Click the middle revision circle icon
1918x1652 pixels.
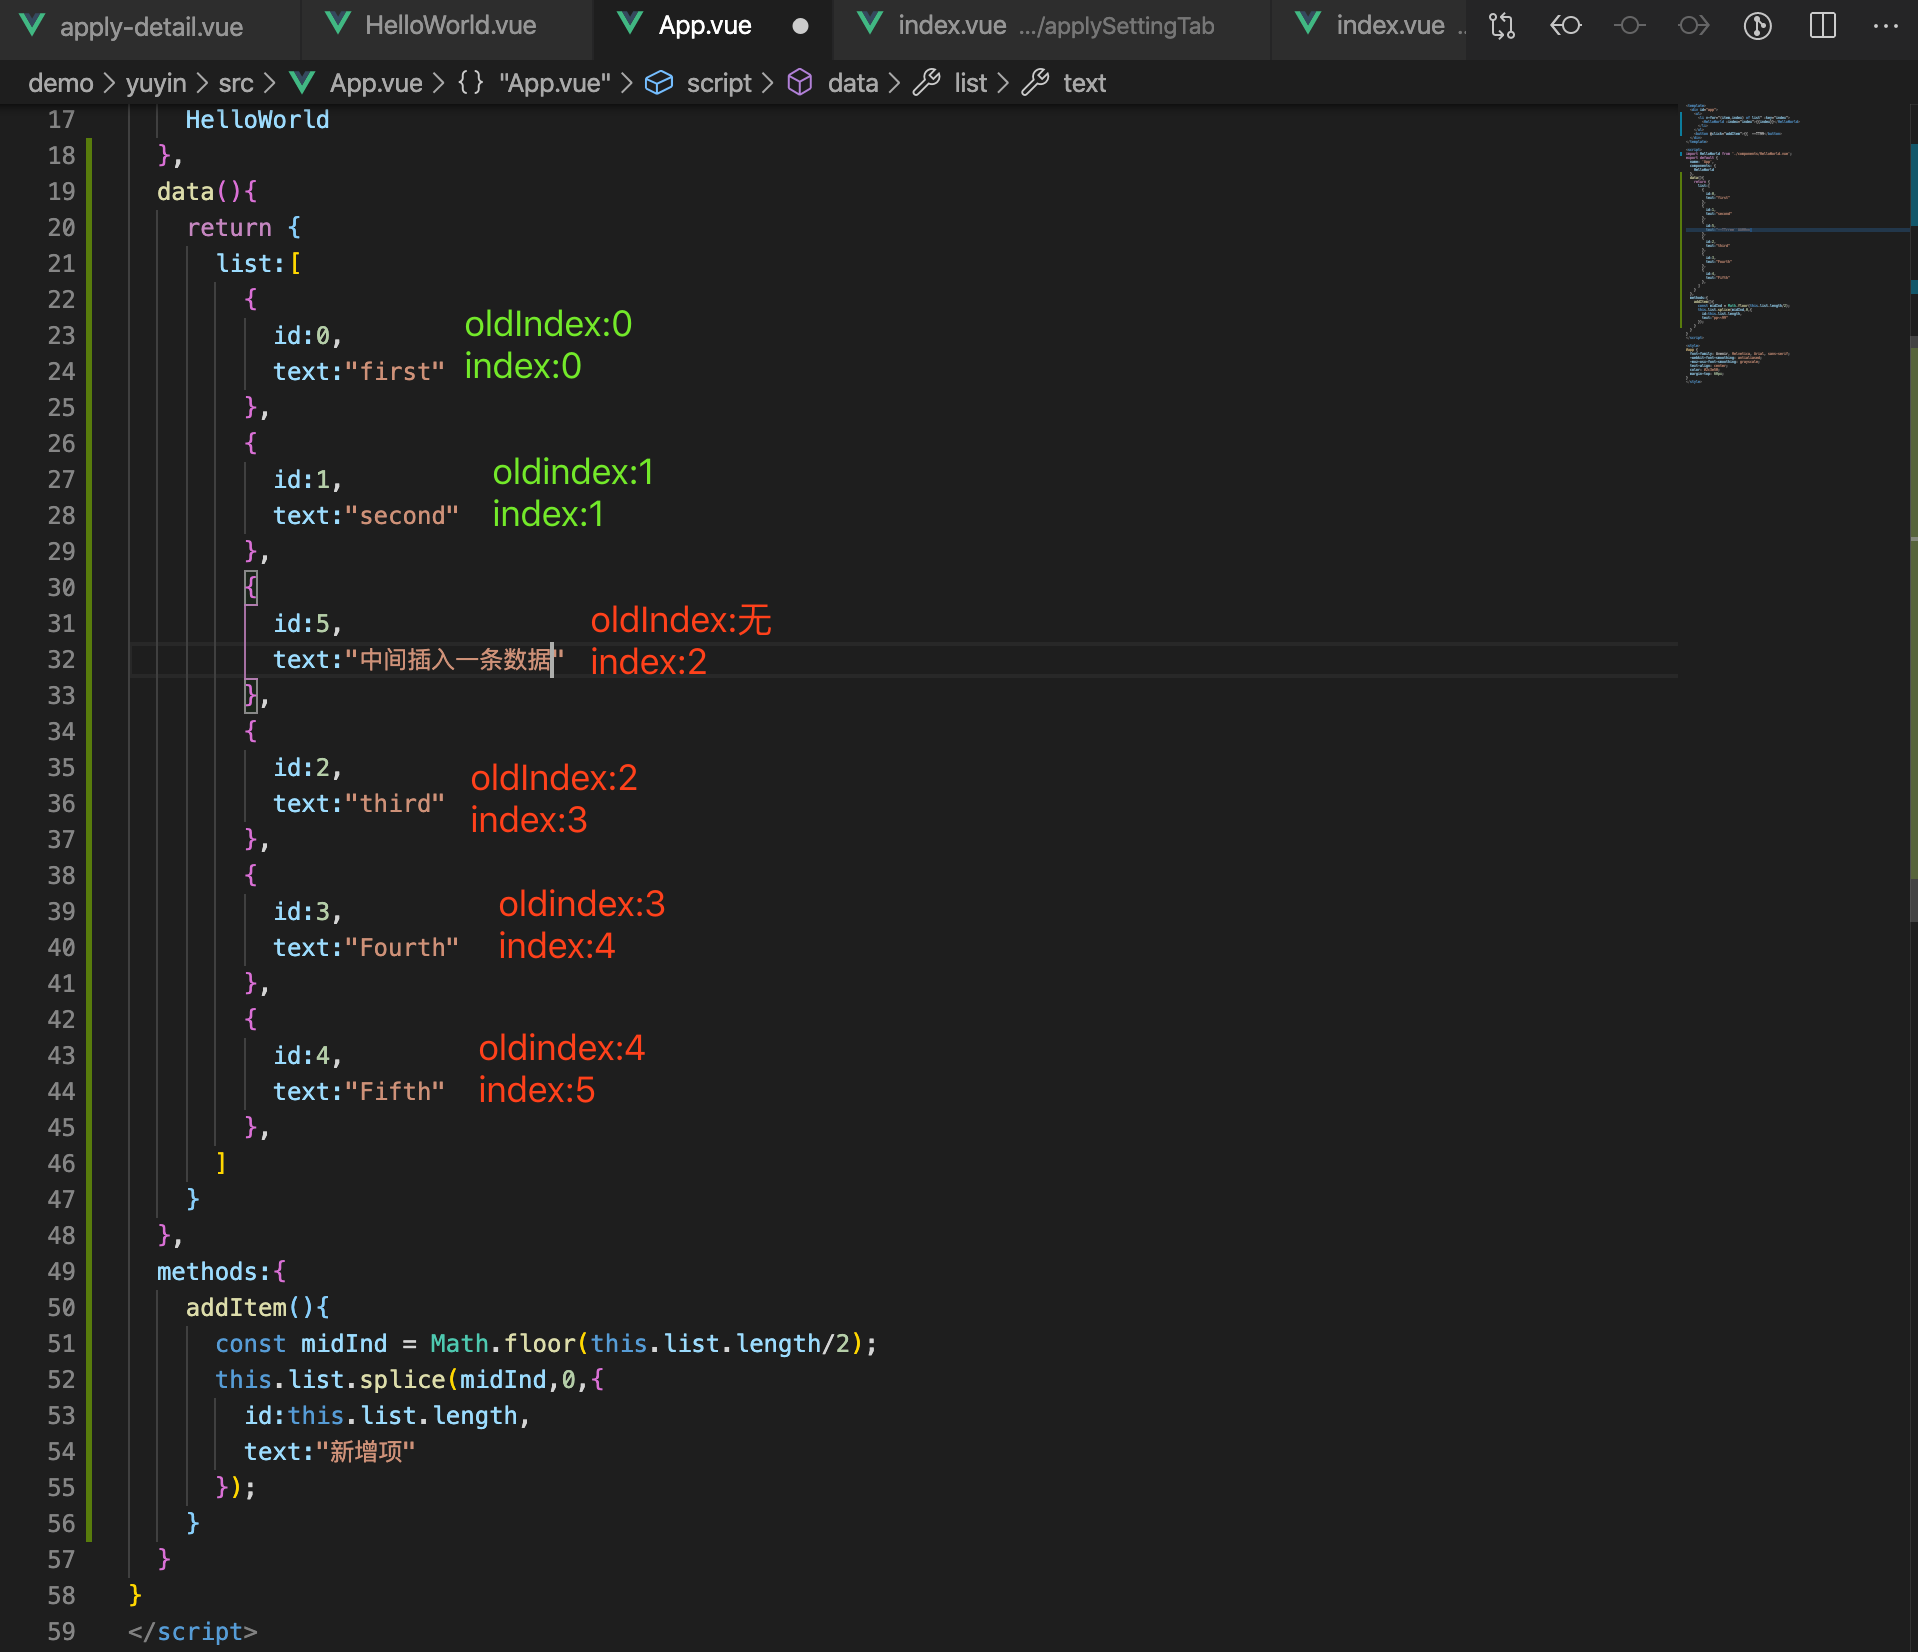(1629, 26)
